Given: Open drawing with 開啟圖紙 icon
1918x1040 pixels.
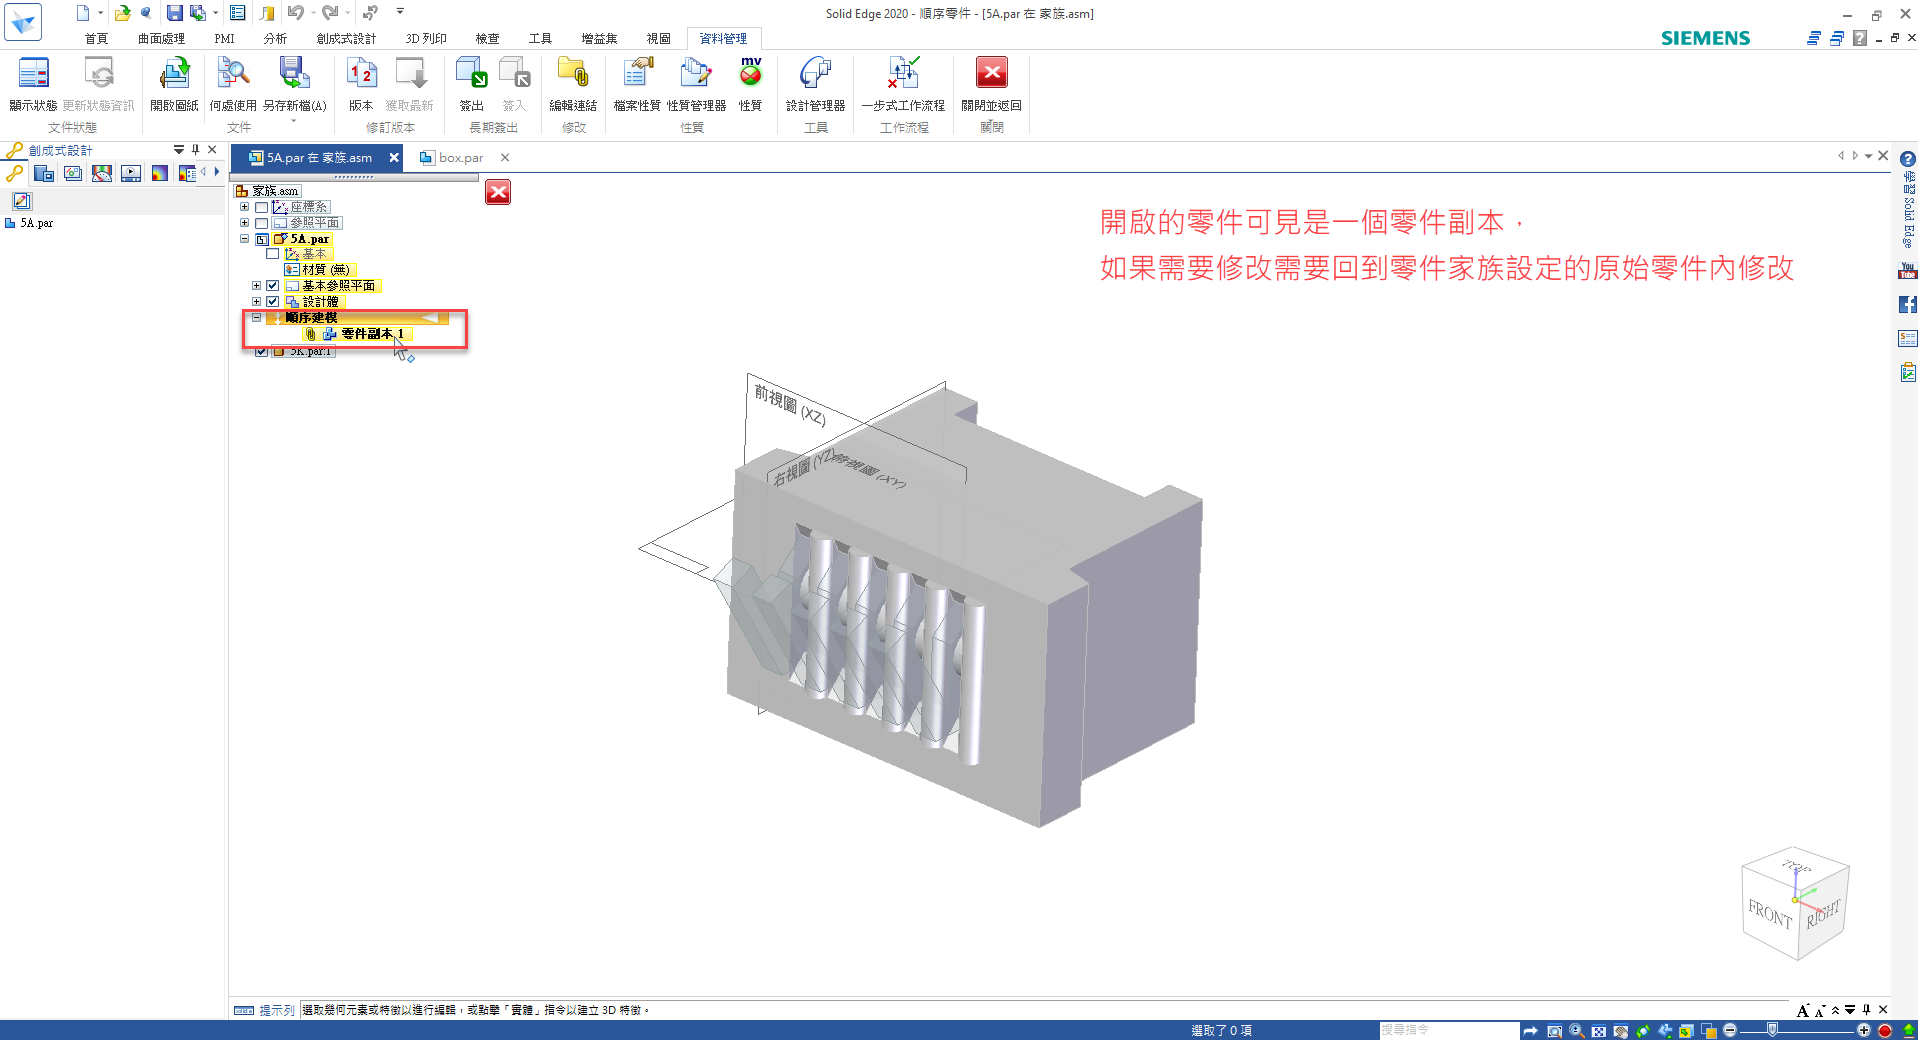Looking at the screenshot, I should [174, 73].
